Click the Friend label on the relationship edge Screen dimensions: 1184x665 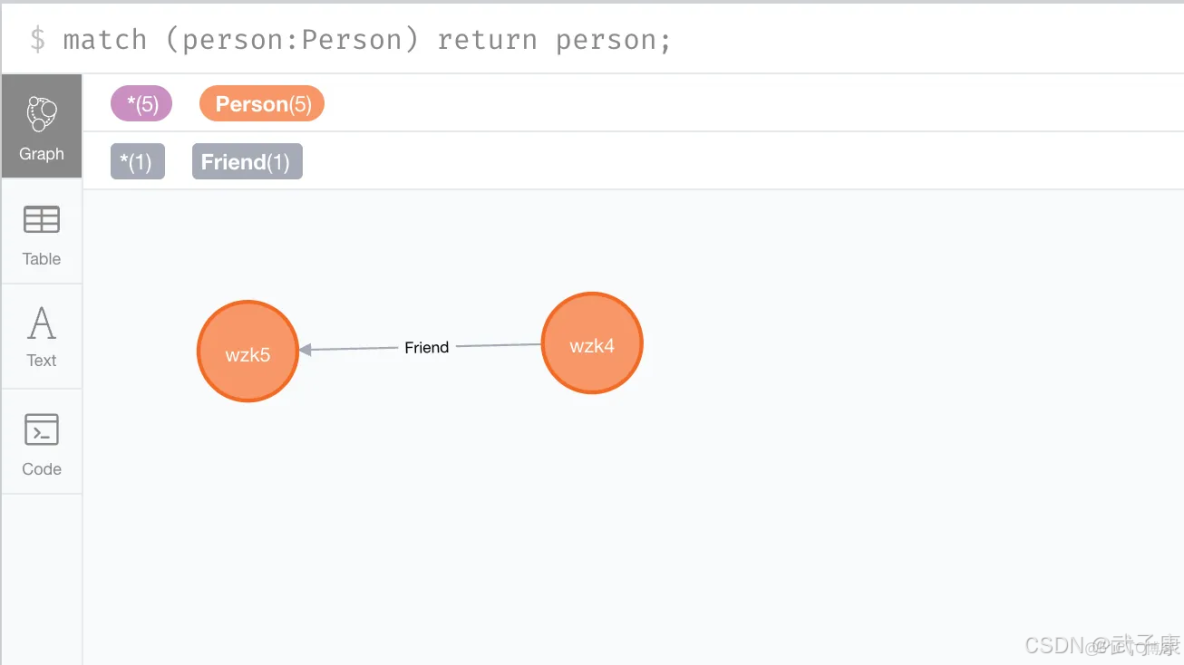(x=427, y=347)
